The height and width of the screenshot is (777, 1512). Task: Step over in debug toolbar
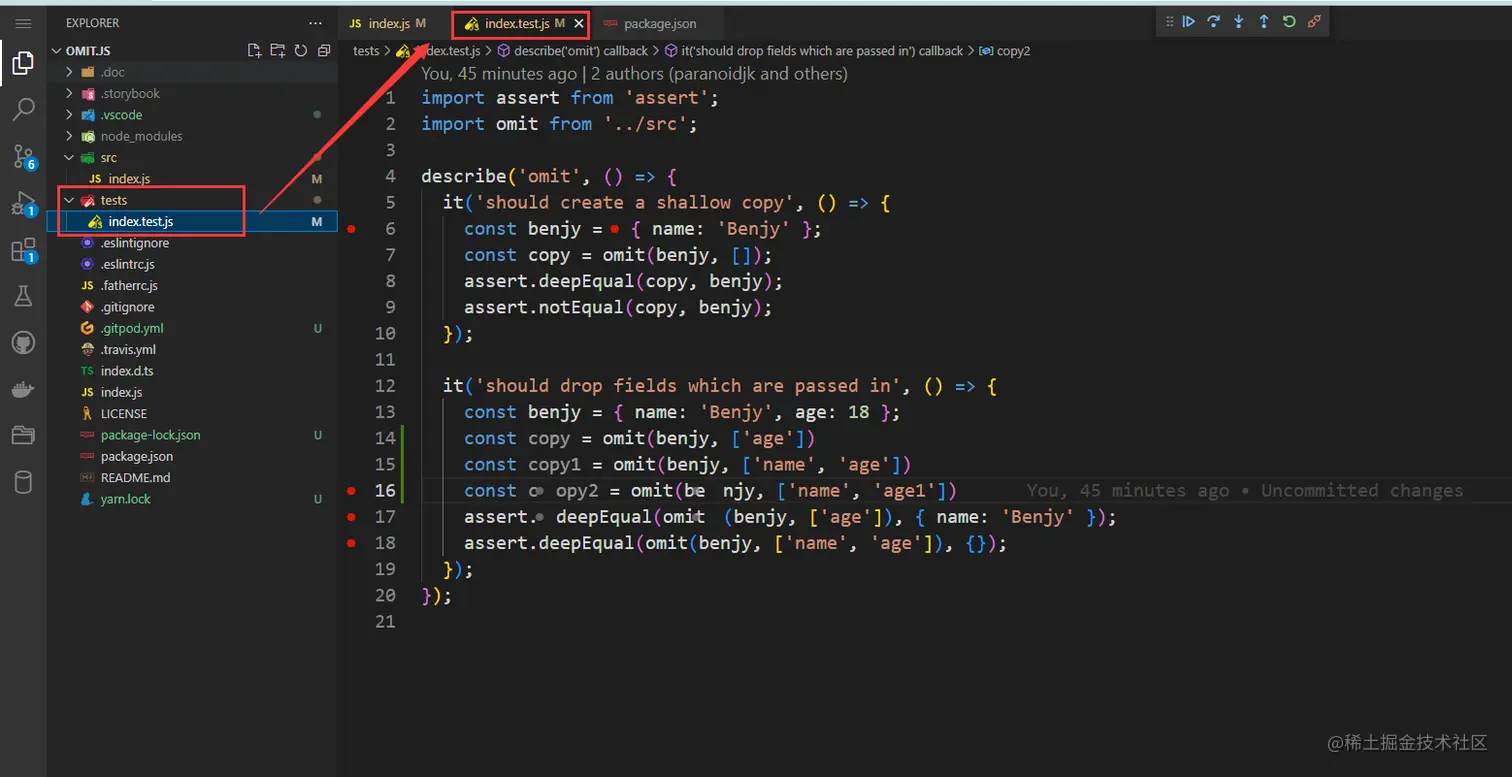(x=1214, y=21)
